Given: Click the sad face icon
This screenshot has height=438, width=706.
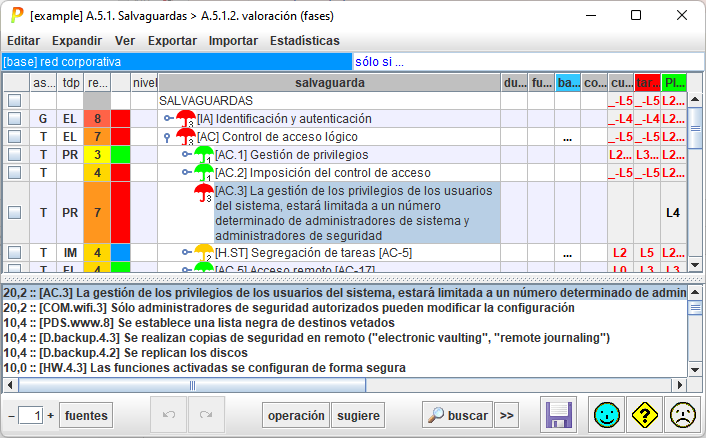Looking at the screenshot, I should [683, 415].
